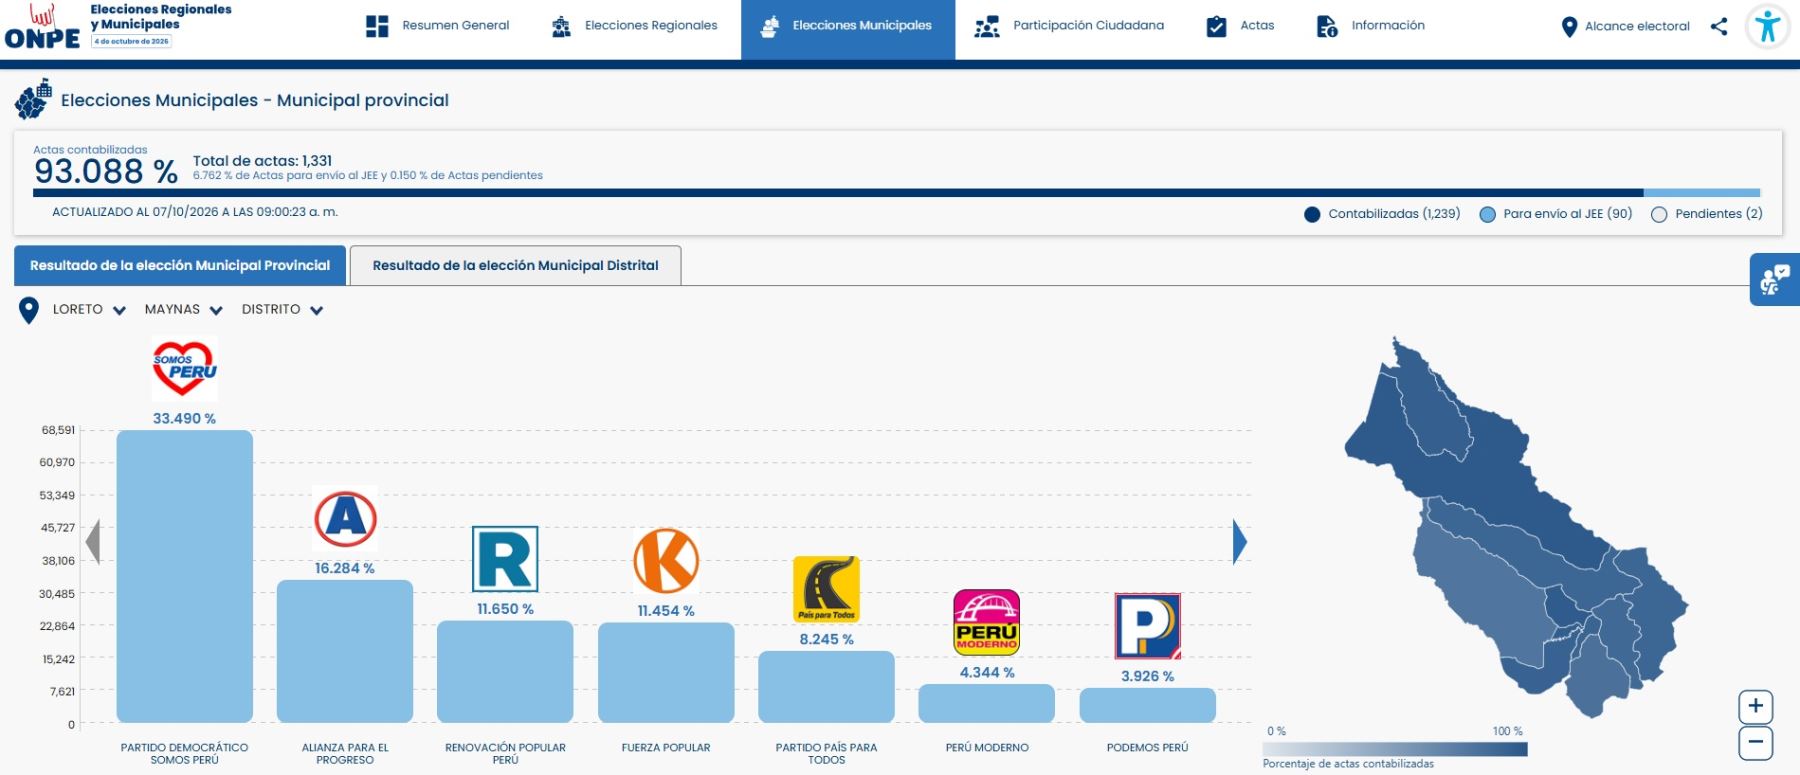Click the Actas checkmark document icon
Image resolution: width=1800 pixels, height=775 pixels.
pyautogui.click(x=1216, y=26)
